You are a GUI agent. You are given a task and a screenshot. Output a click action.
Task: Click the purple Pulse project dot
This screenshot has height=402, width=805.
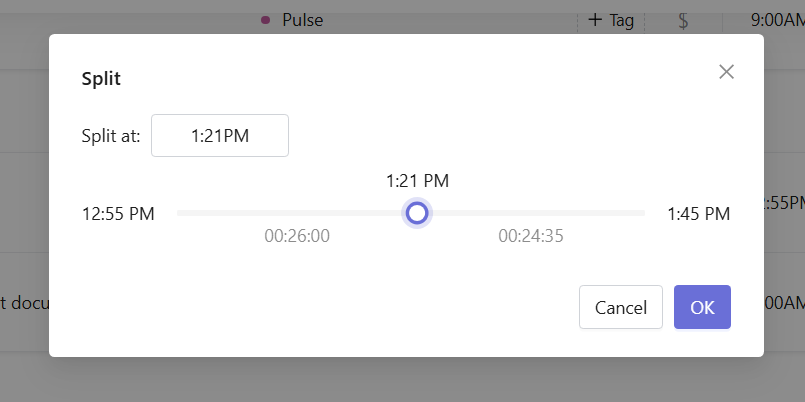click(265, 20)
